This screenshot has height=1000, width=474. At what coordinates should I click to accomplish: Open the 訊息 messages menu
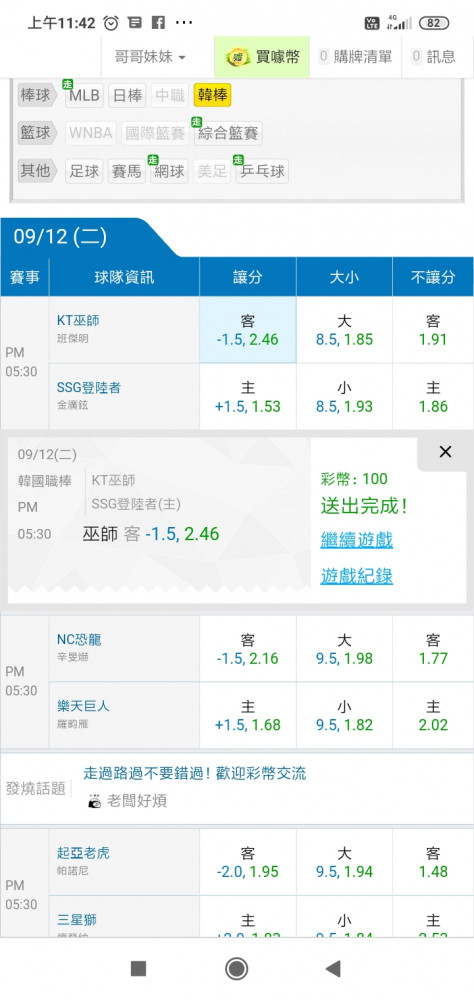point(434,57)
